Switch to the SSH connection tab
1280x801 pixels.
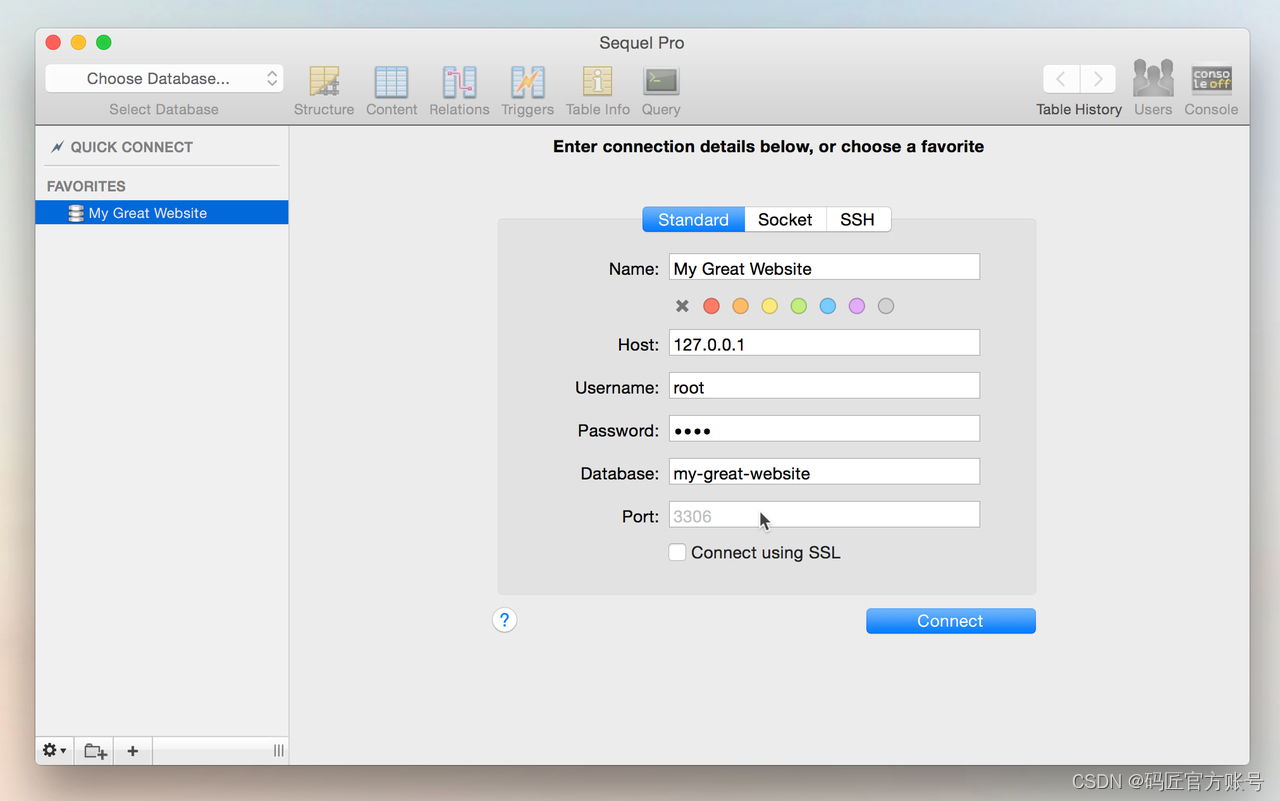click(857, 220)
